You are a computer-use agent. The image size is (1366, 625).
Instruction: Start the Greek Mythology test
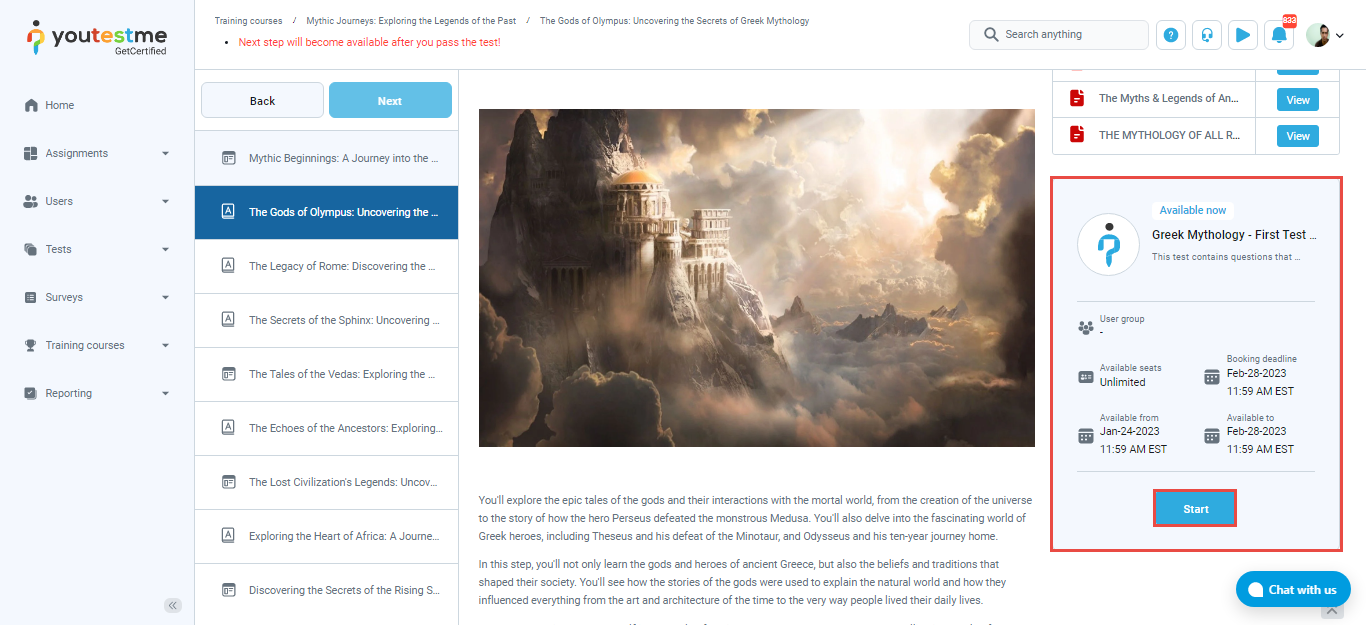point(1196,509)
